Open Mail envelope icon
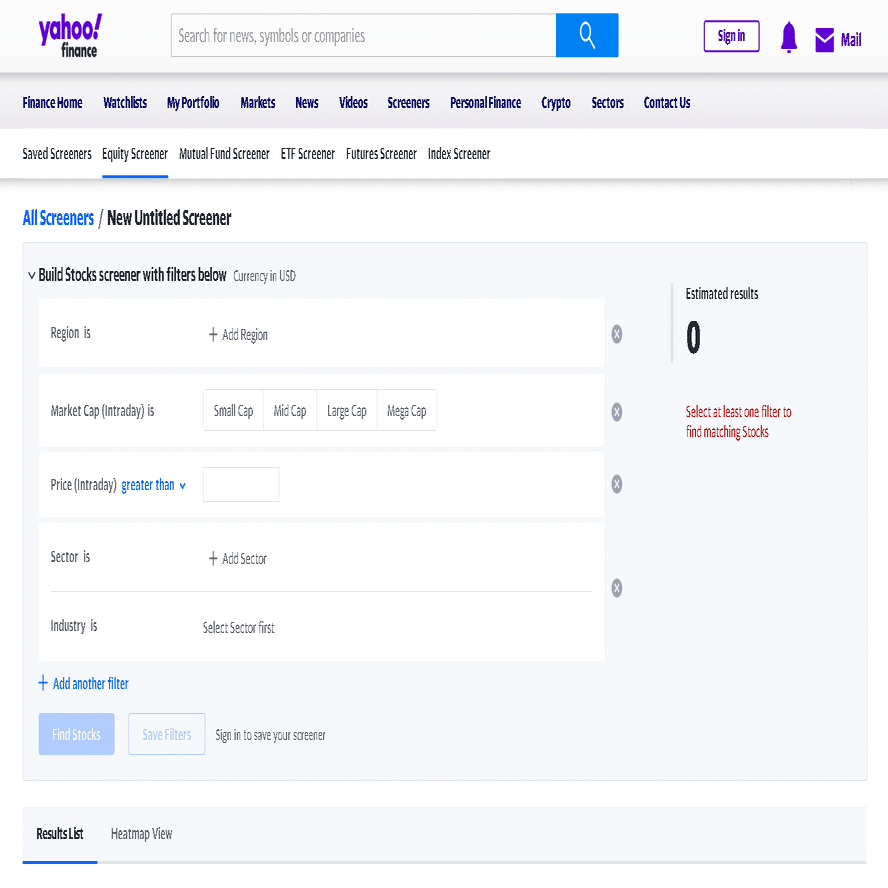This screenshot has height=888, width=888. 824,40
